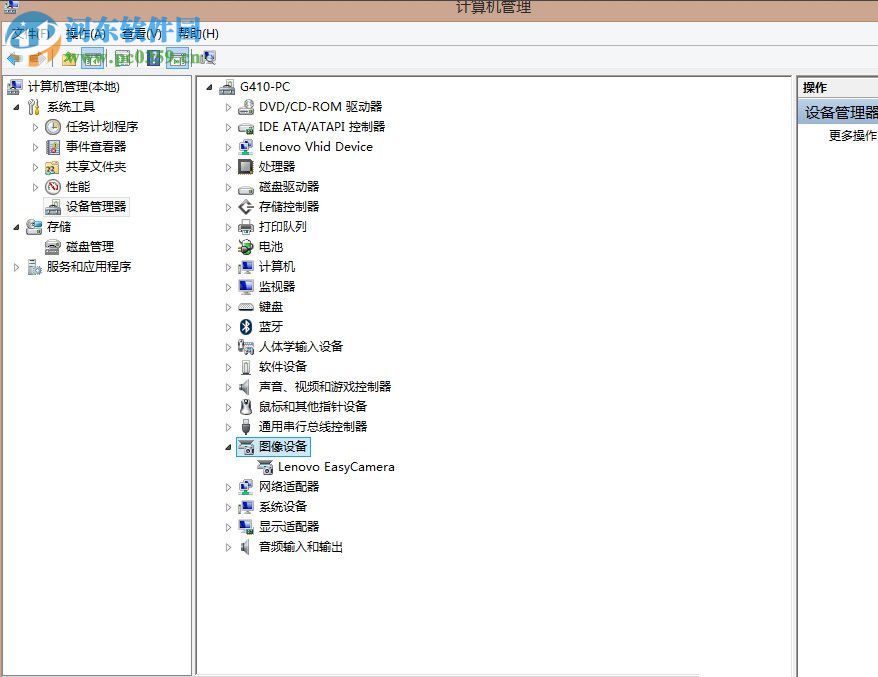Expand the DVD/CD-ROM 驱动器 node
This screenshot has height=677, width=878.
click(x=228, y=106)
